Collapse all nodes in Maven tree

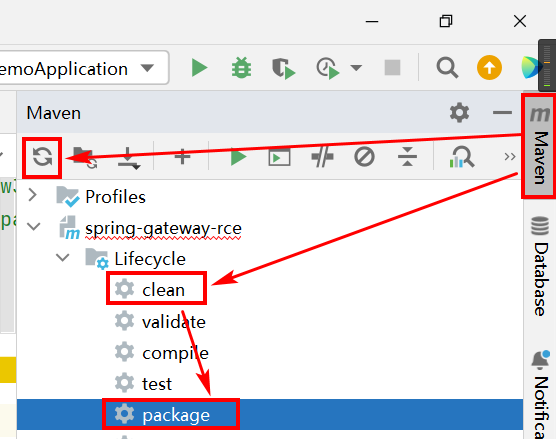(407, 157)
